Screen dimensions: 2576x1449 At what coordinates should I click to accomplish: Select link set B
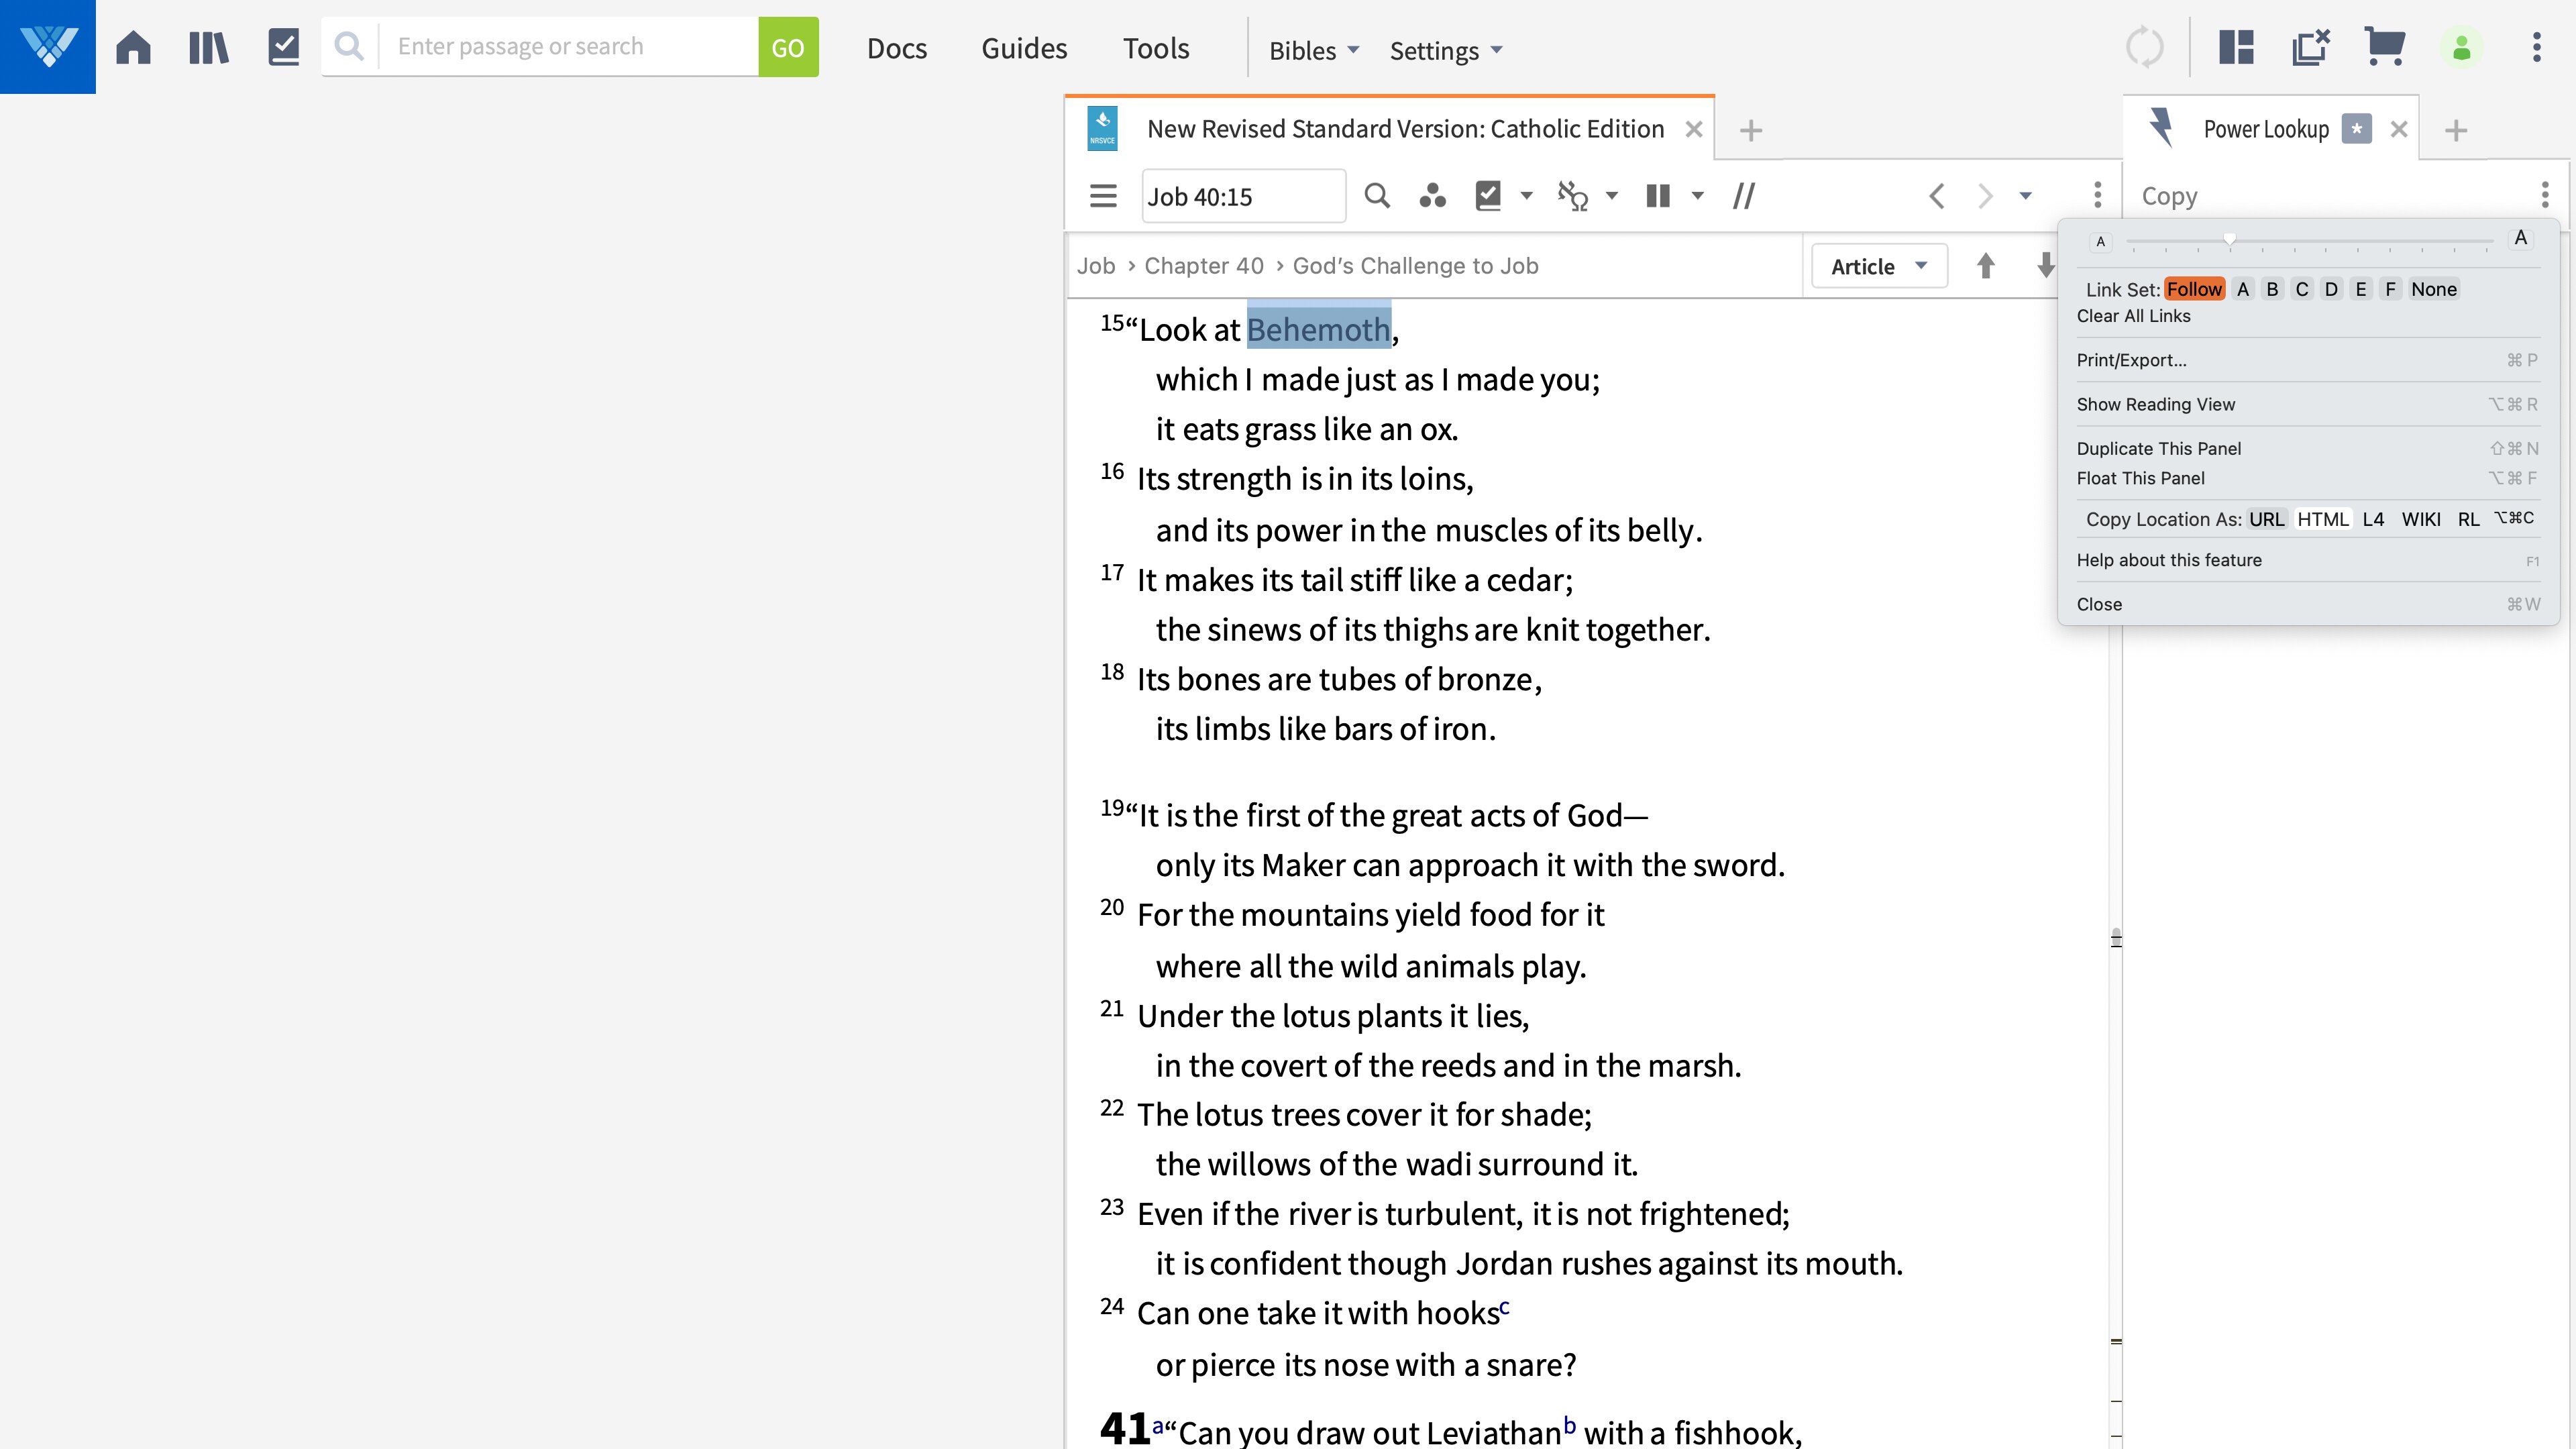tap(2272, 289)
